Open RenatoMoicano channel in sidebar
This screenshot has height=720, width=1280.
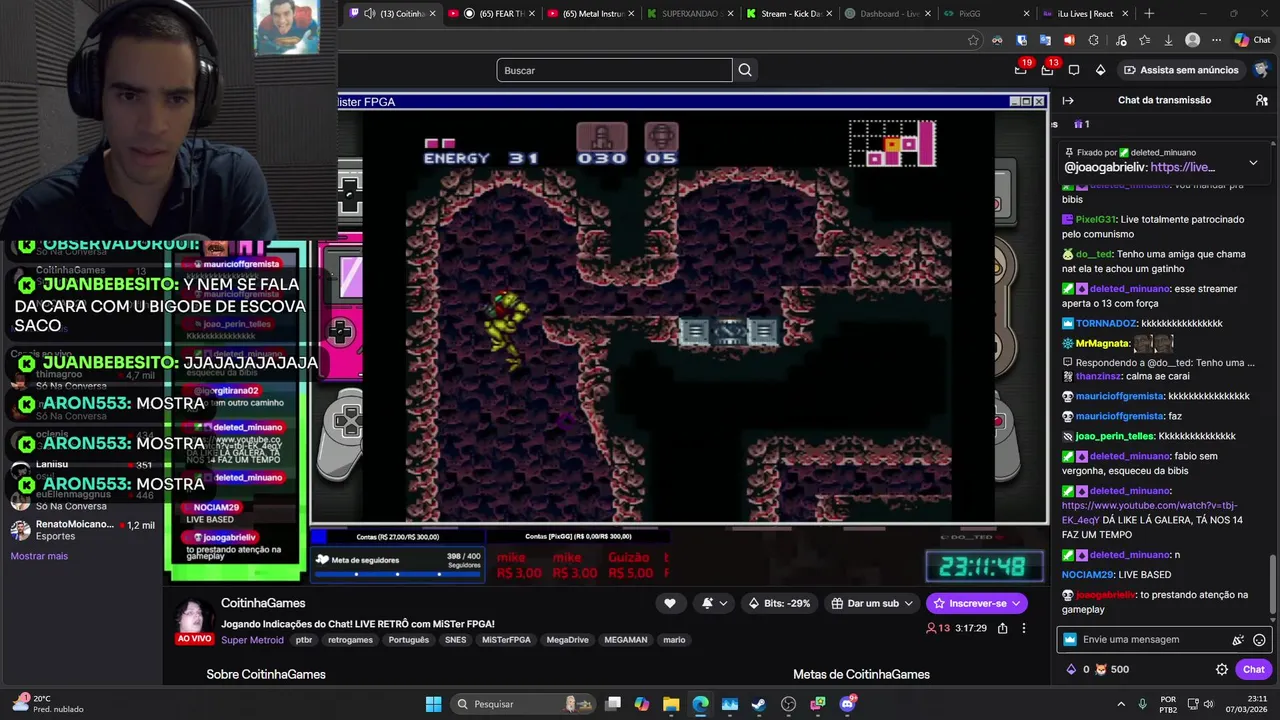(82, 530)
